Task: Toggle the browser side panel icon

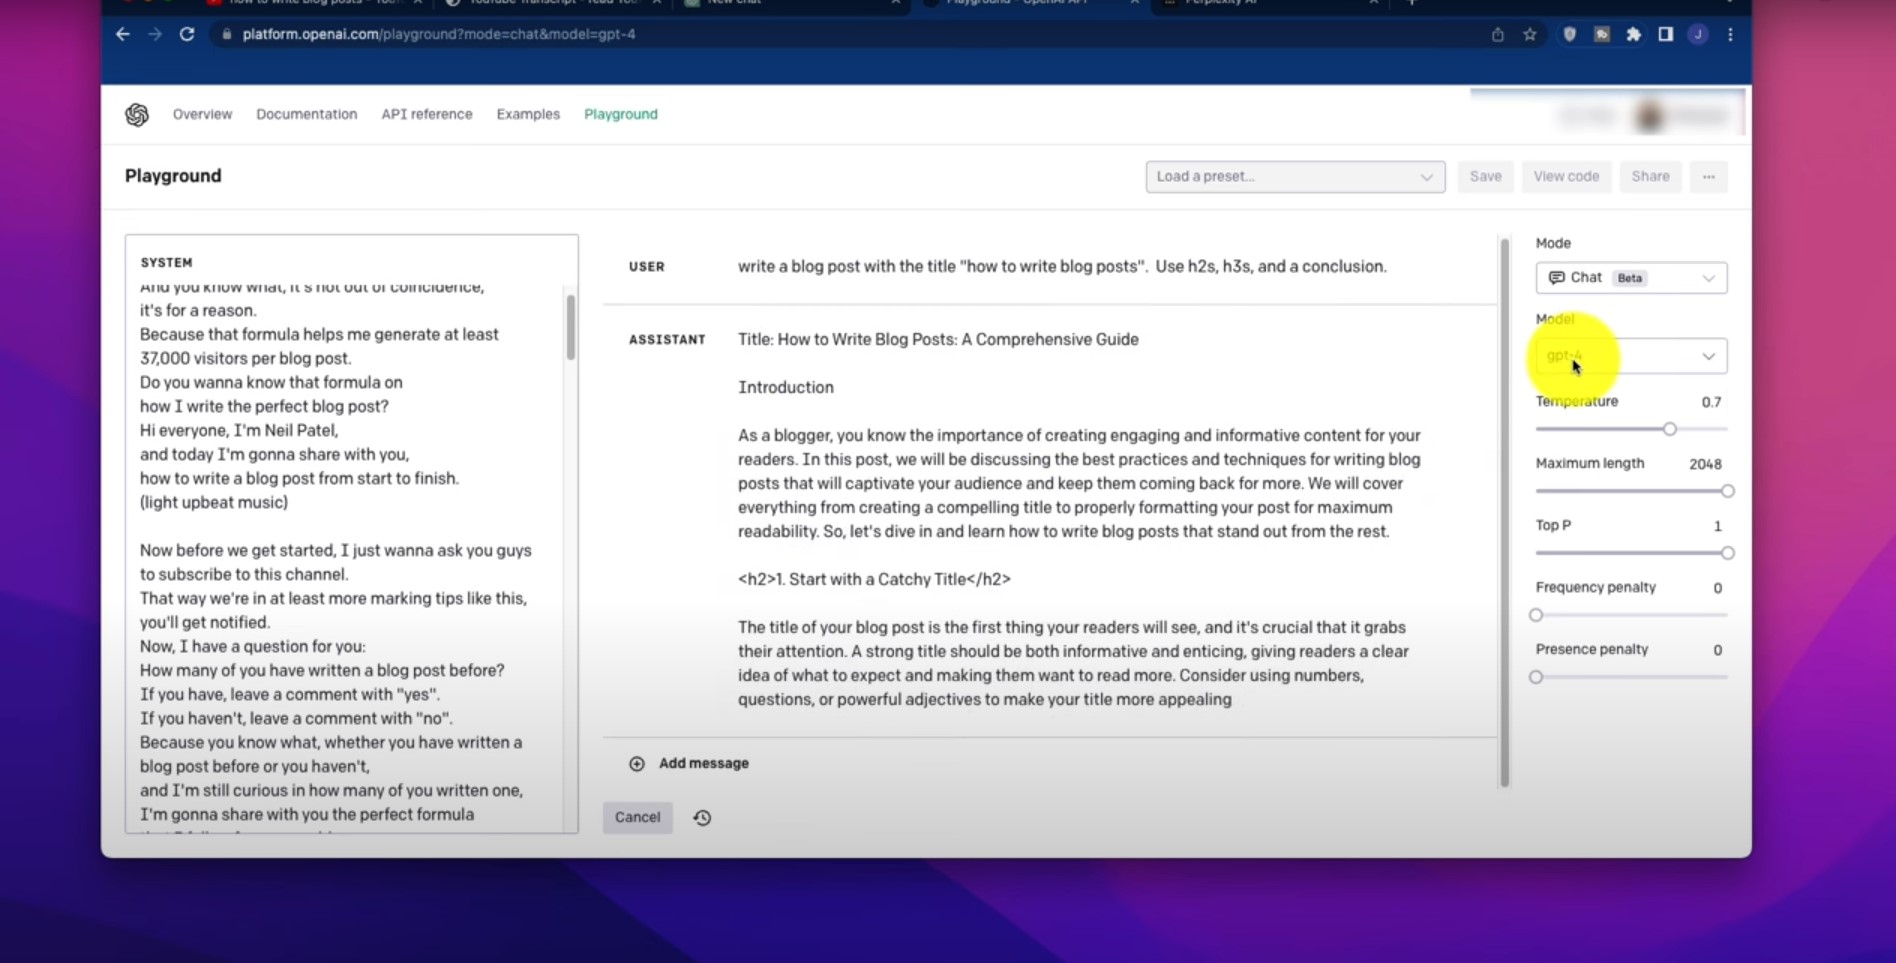Action: [x=1666, y=34]
